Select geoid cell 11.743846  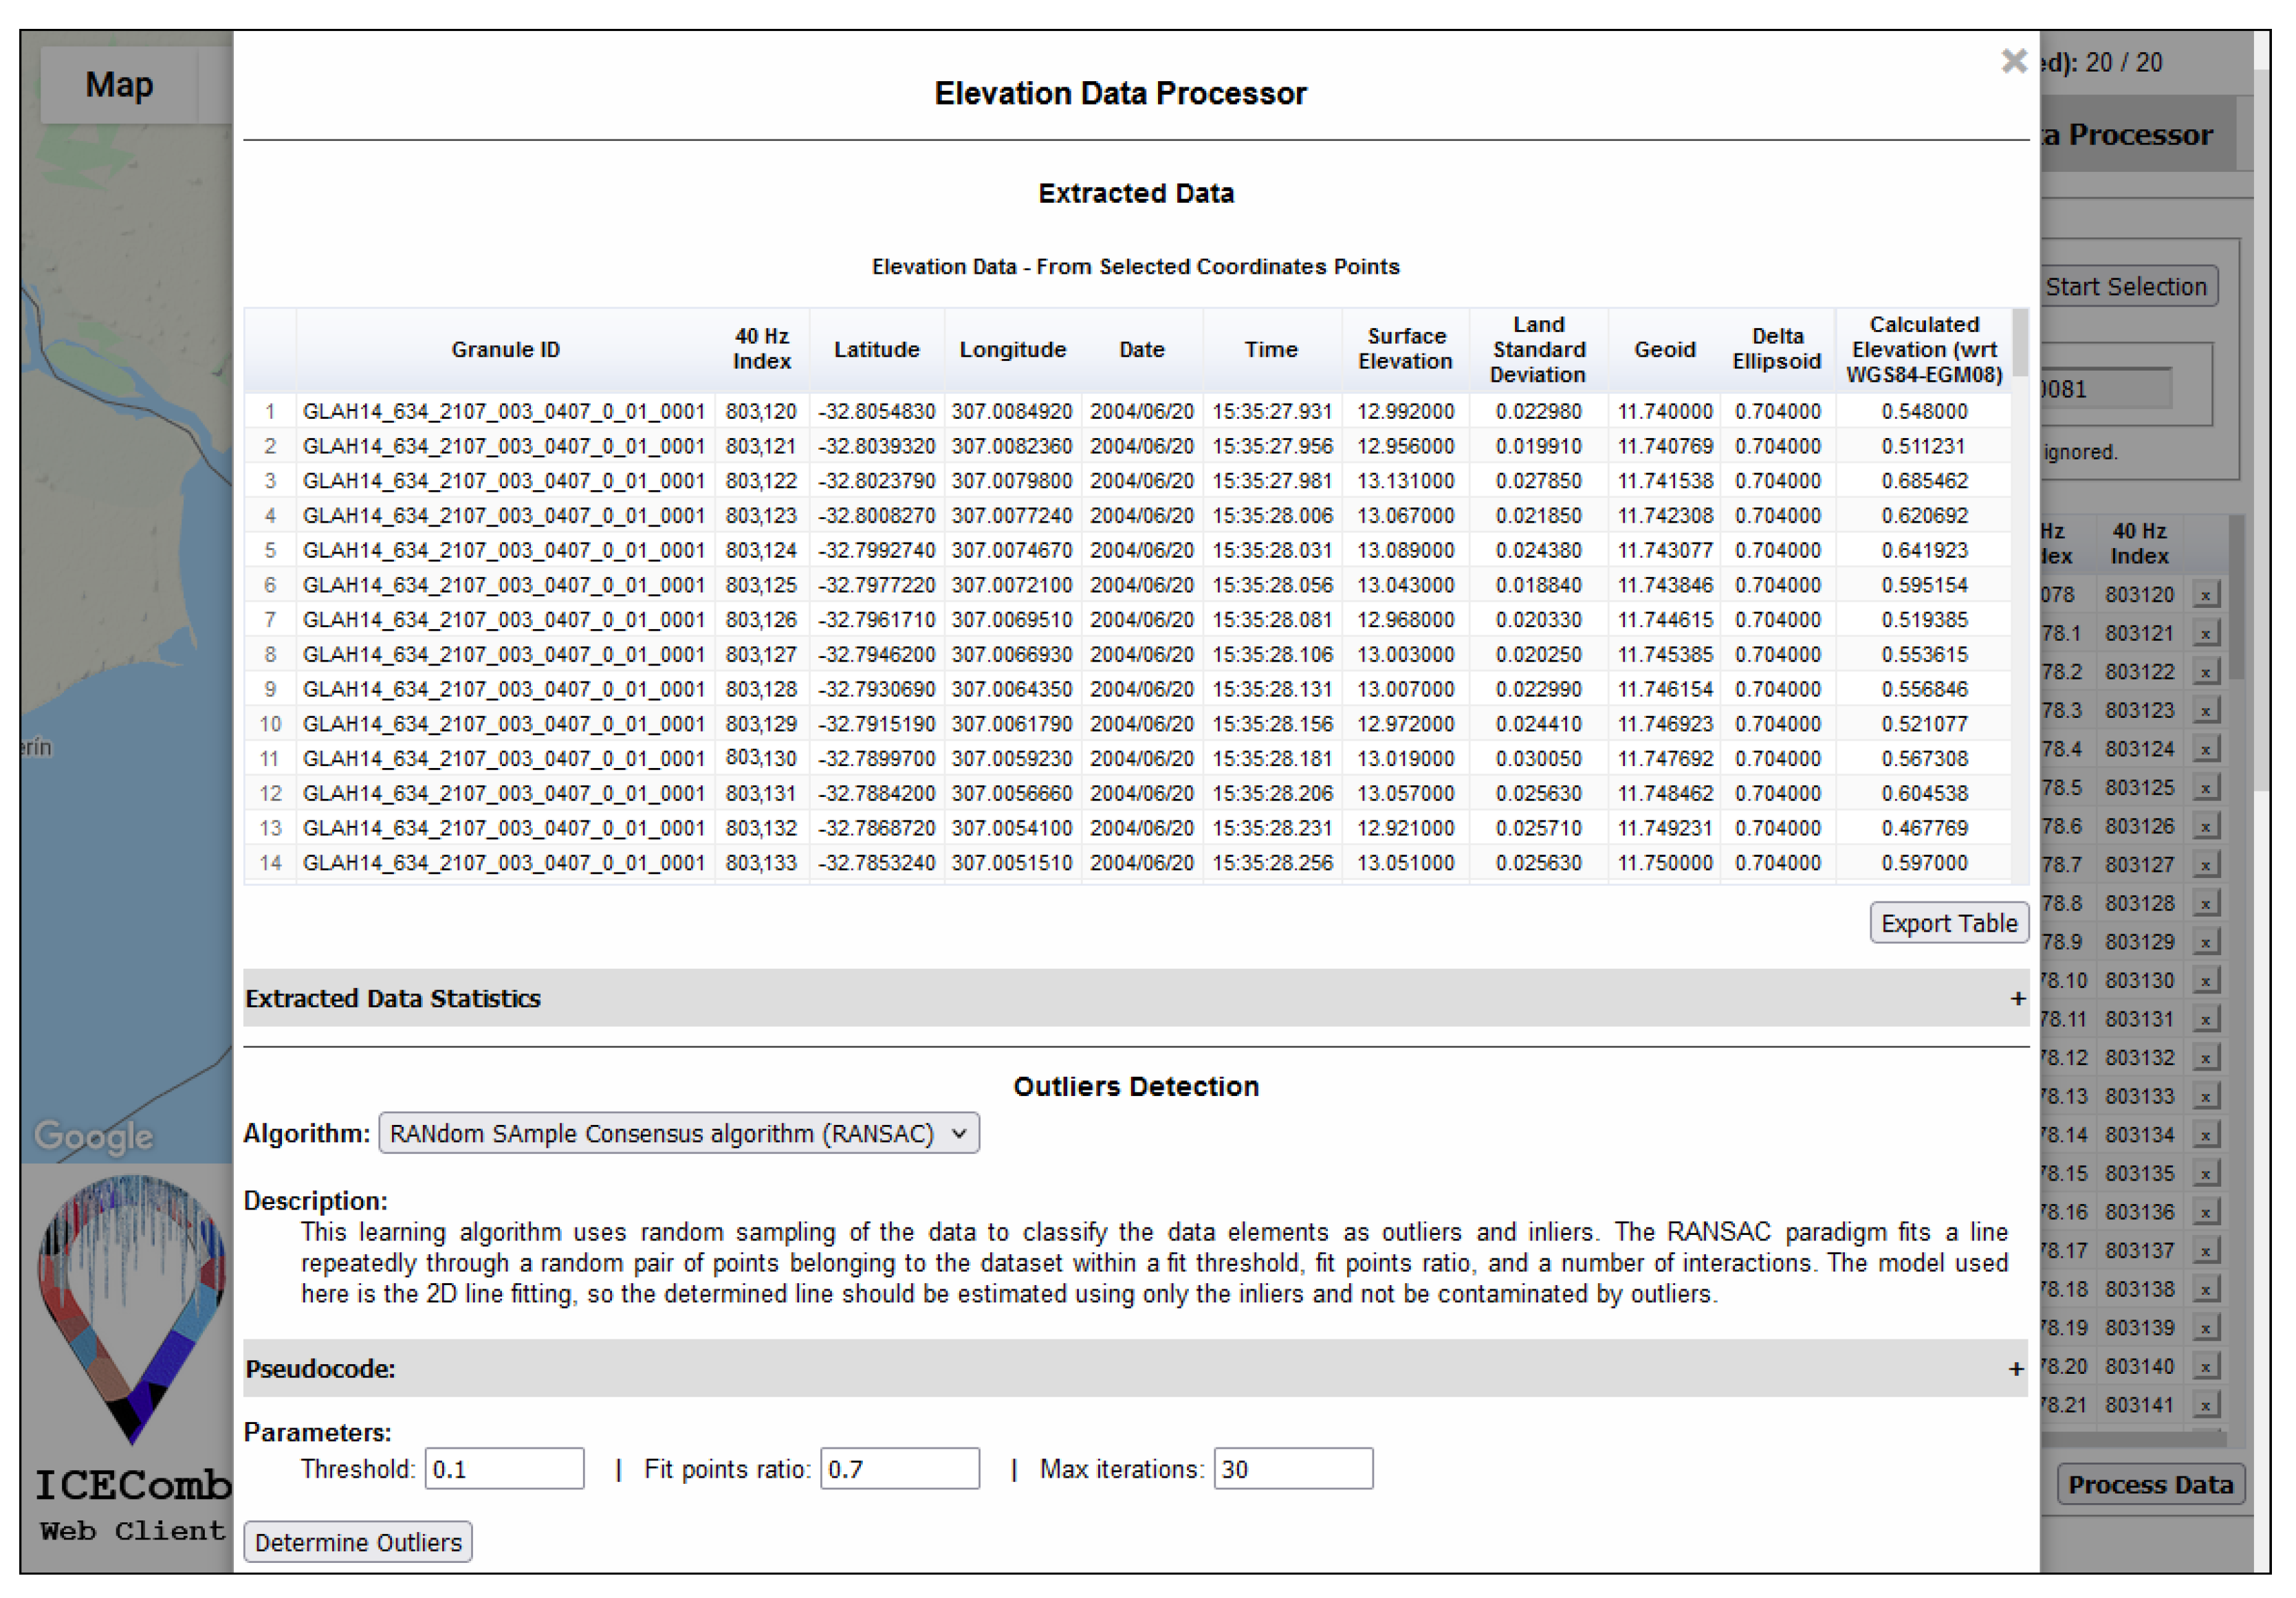tap(1665, 585)
